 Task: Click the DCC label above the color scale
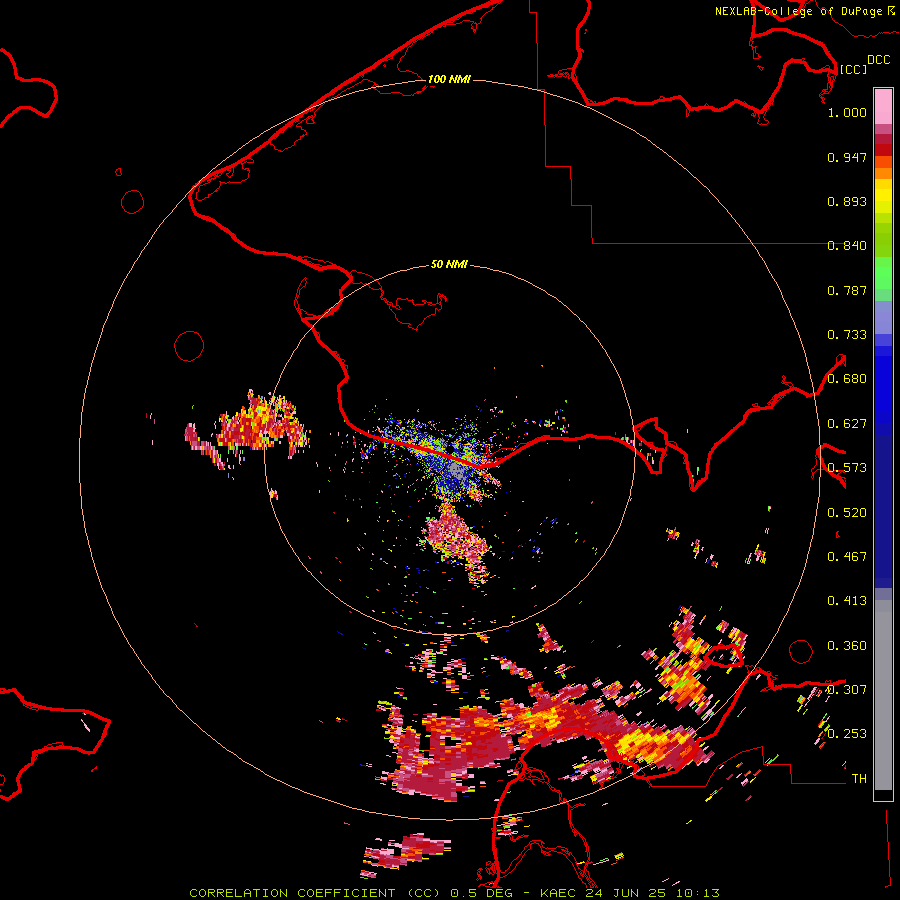[x=879, y=60]
